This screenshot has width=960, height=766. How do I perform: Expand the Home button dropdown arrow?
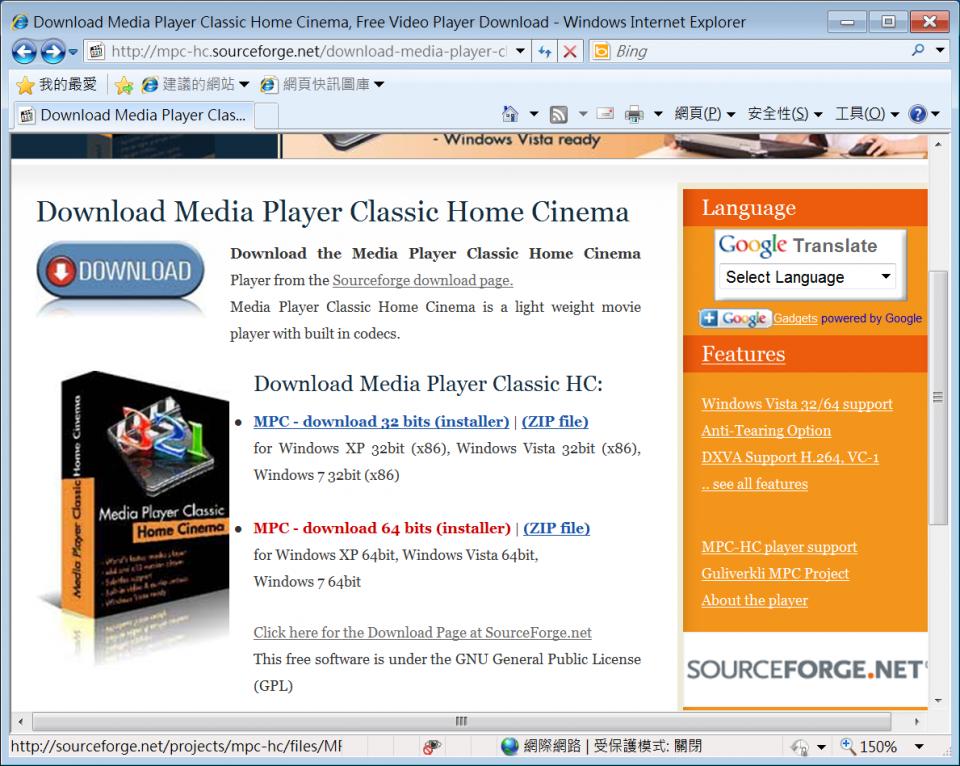[x=534, y=114]
